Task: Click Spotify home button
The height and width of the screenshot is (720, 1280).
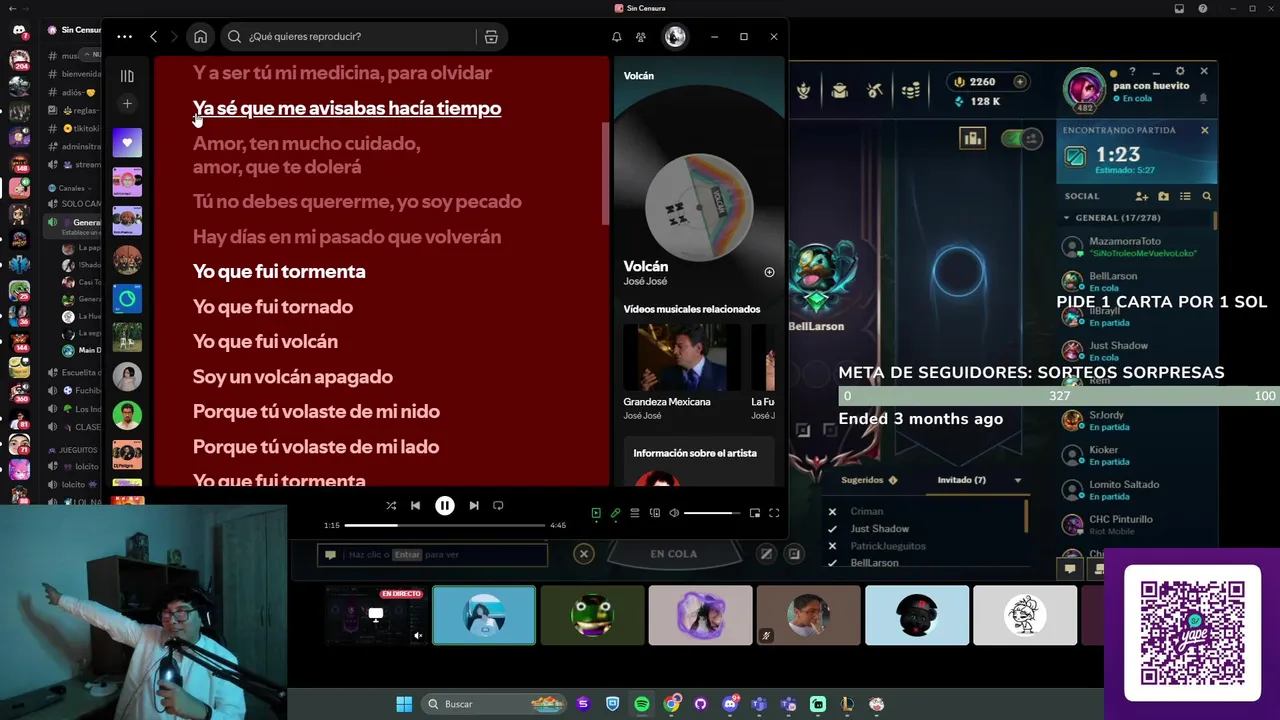Action: 201,37
